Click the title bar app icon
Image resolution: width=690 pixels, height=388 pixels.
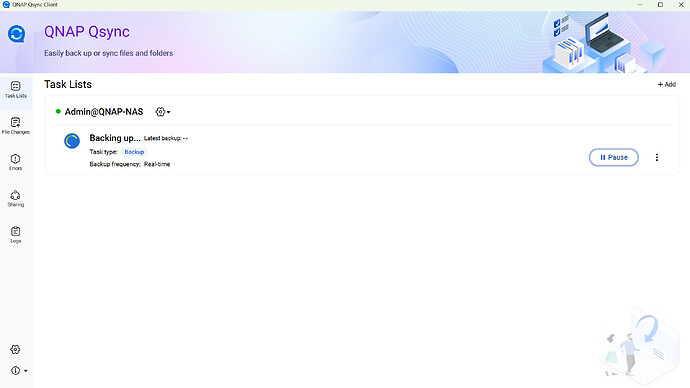tap(6, 4)
